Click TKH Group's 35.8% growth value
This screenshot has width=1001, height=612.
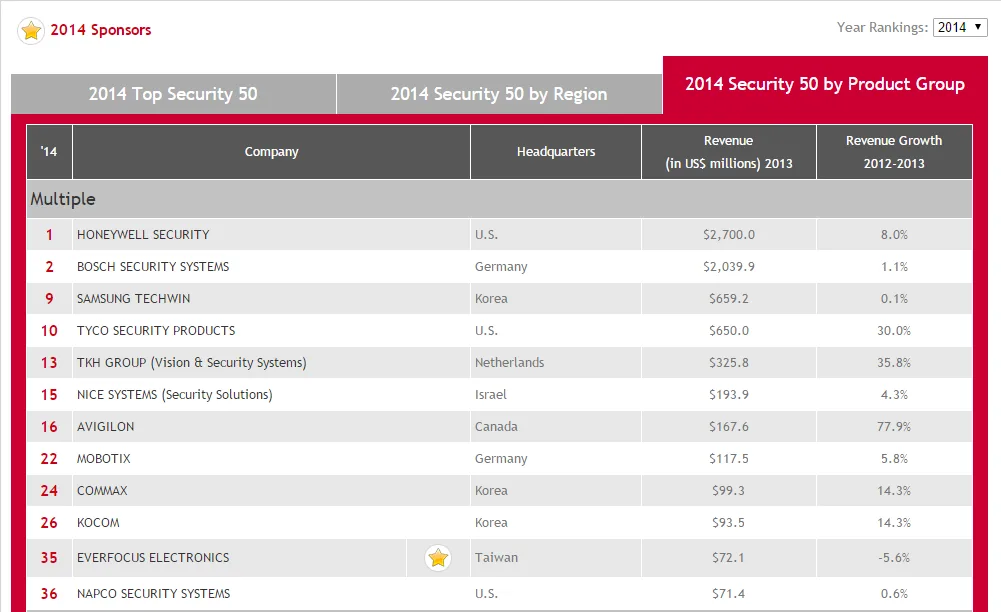click(894, 362)
